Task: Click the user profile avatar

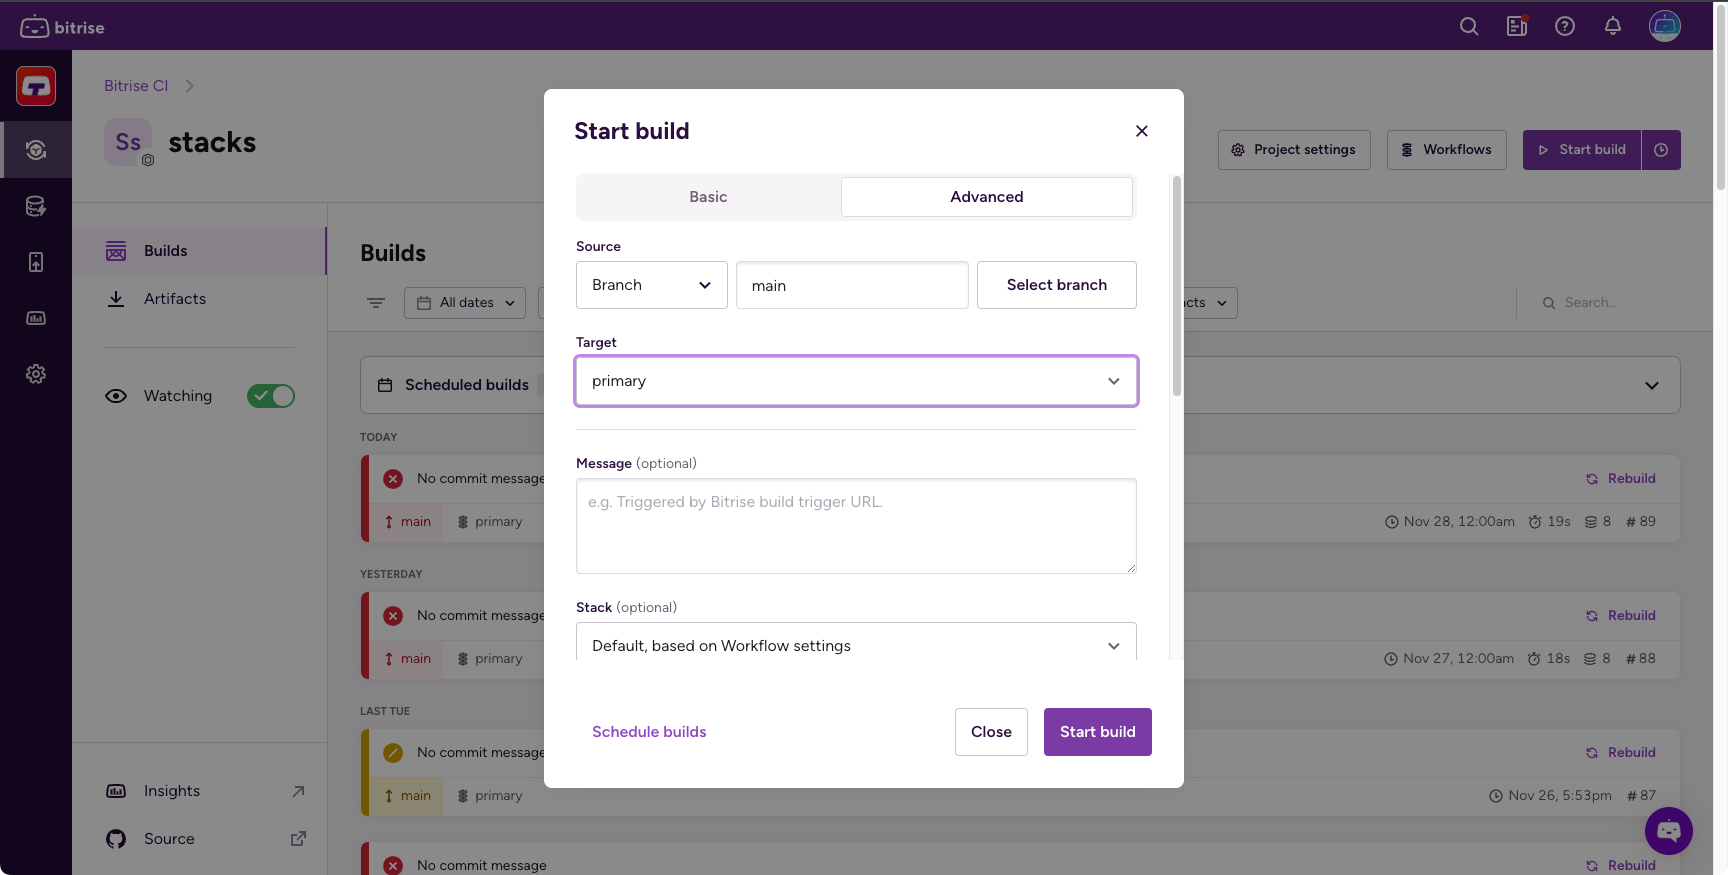Action: point(1664,26)
